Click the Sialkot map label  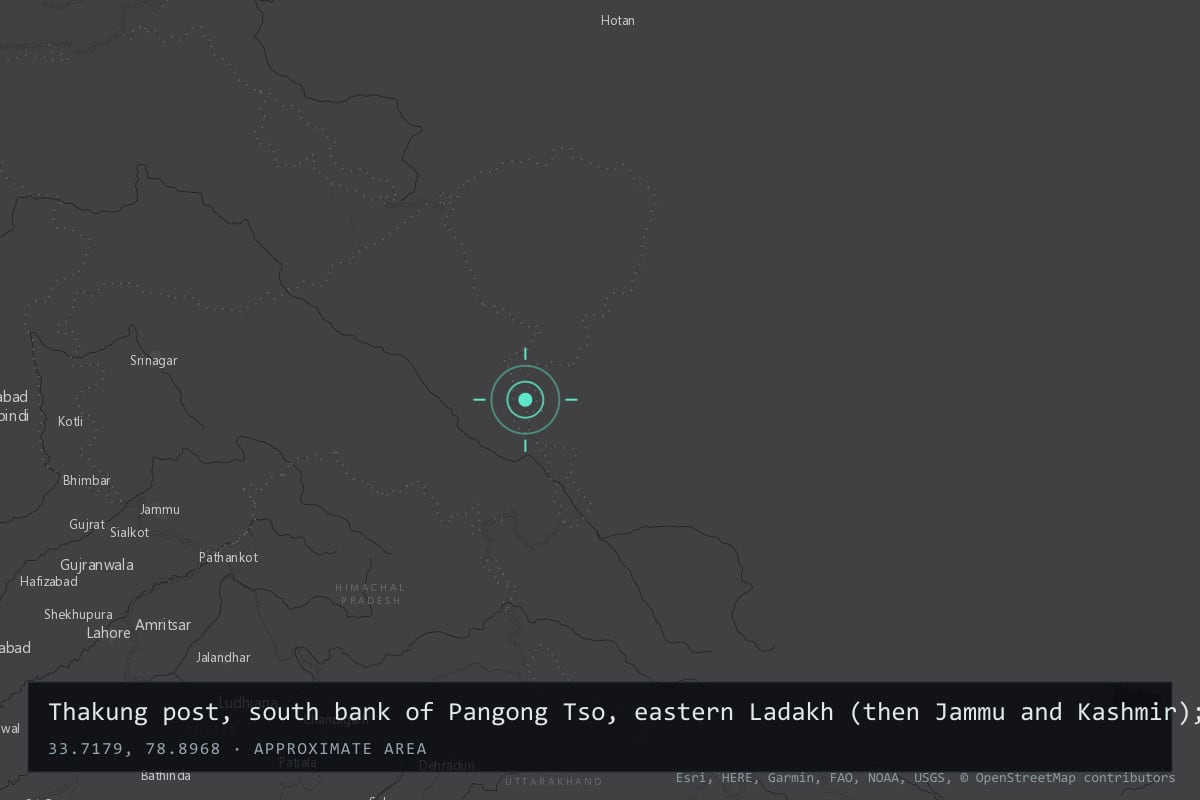point(129,532)
